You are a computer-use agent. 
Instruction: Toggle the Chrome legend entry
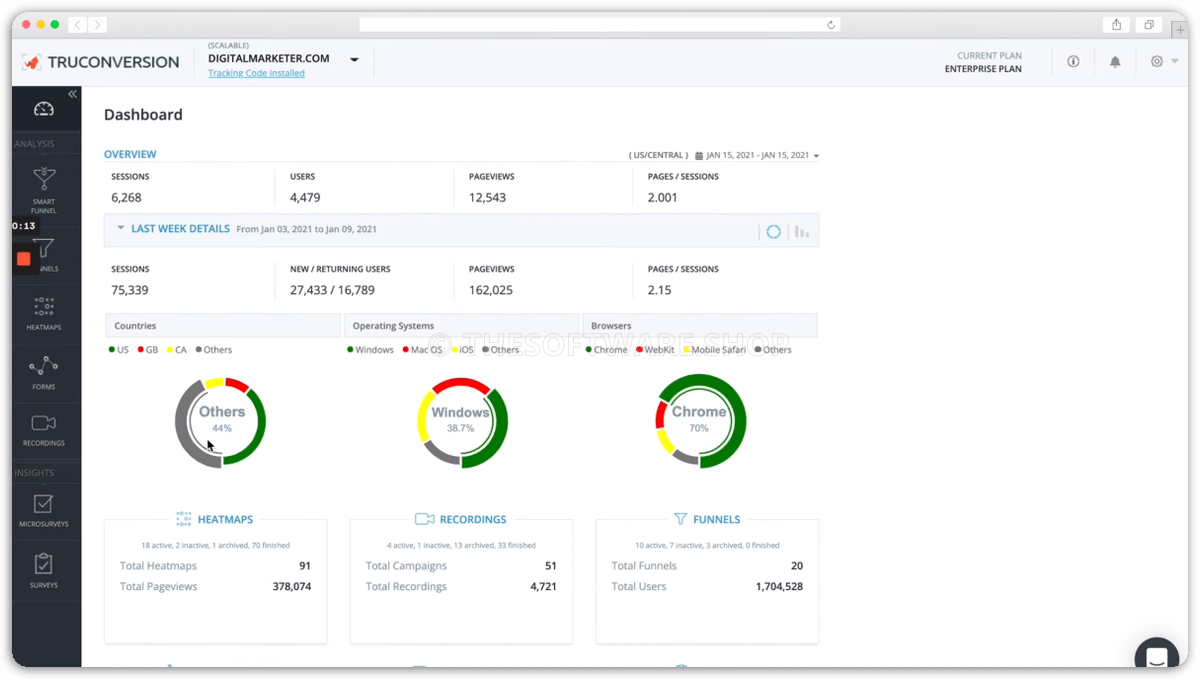(607, 350)
